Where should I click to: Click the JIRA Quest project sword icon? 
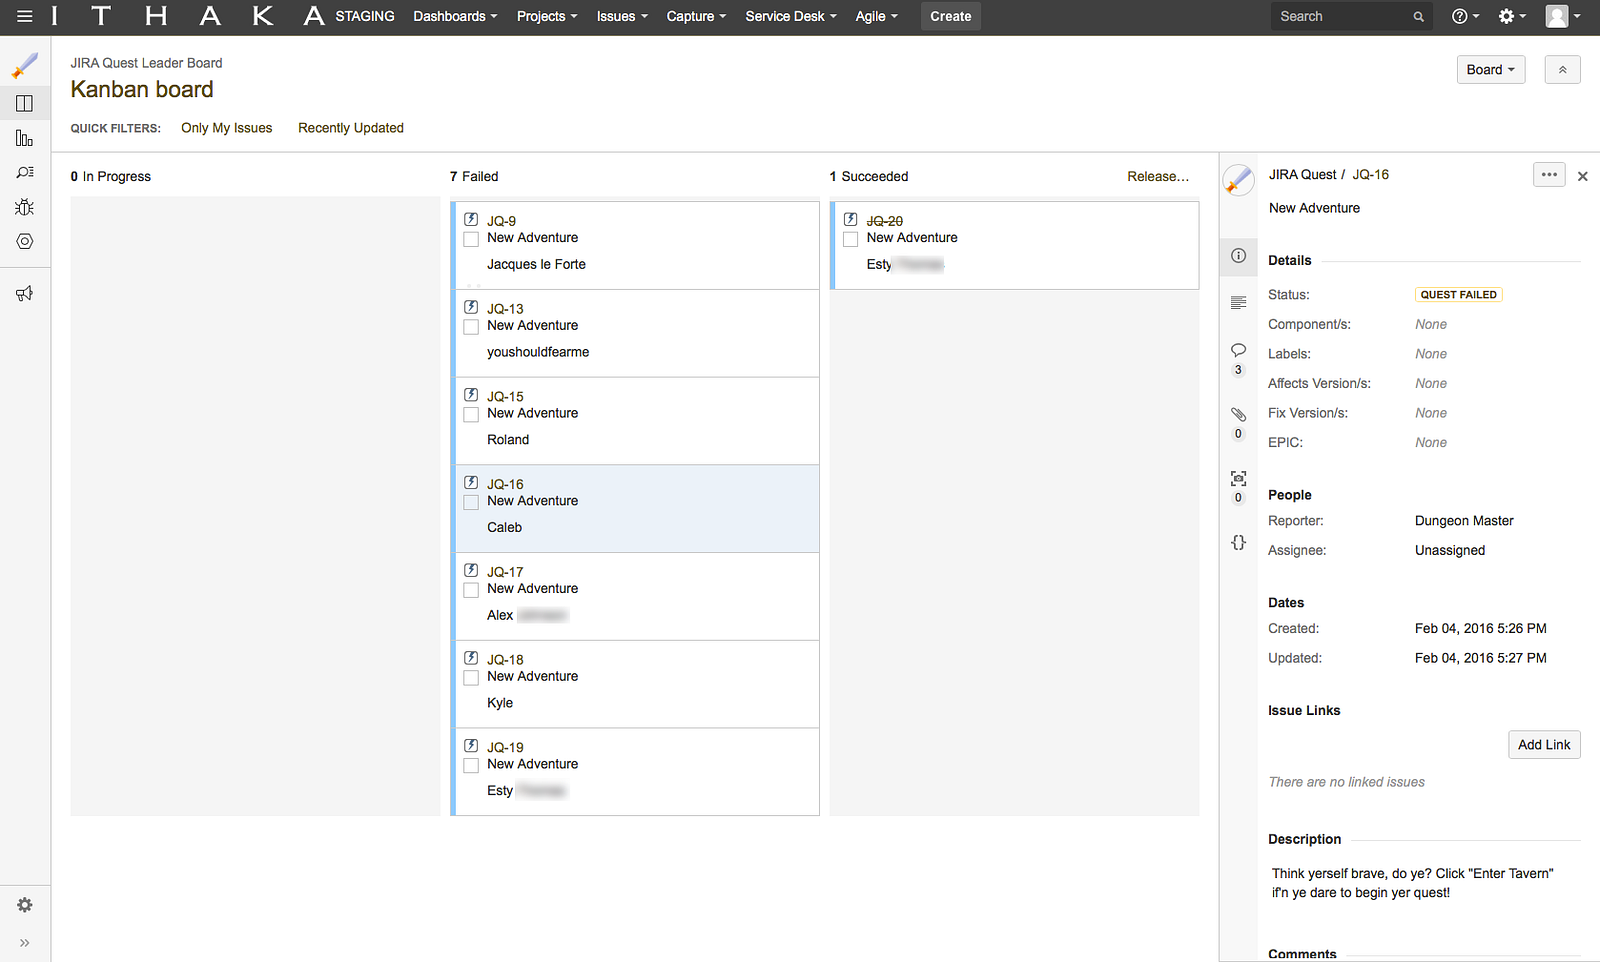[x=25, y=66]
